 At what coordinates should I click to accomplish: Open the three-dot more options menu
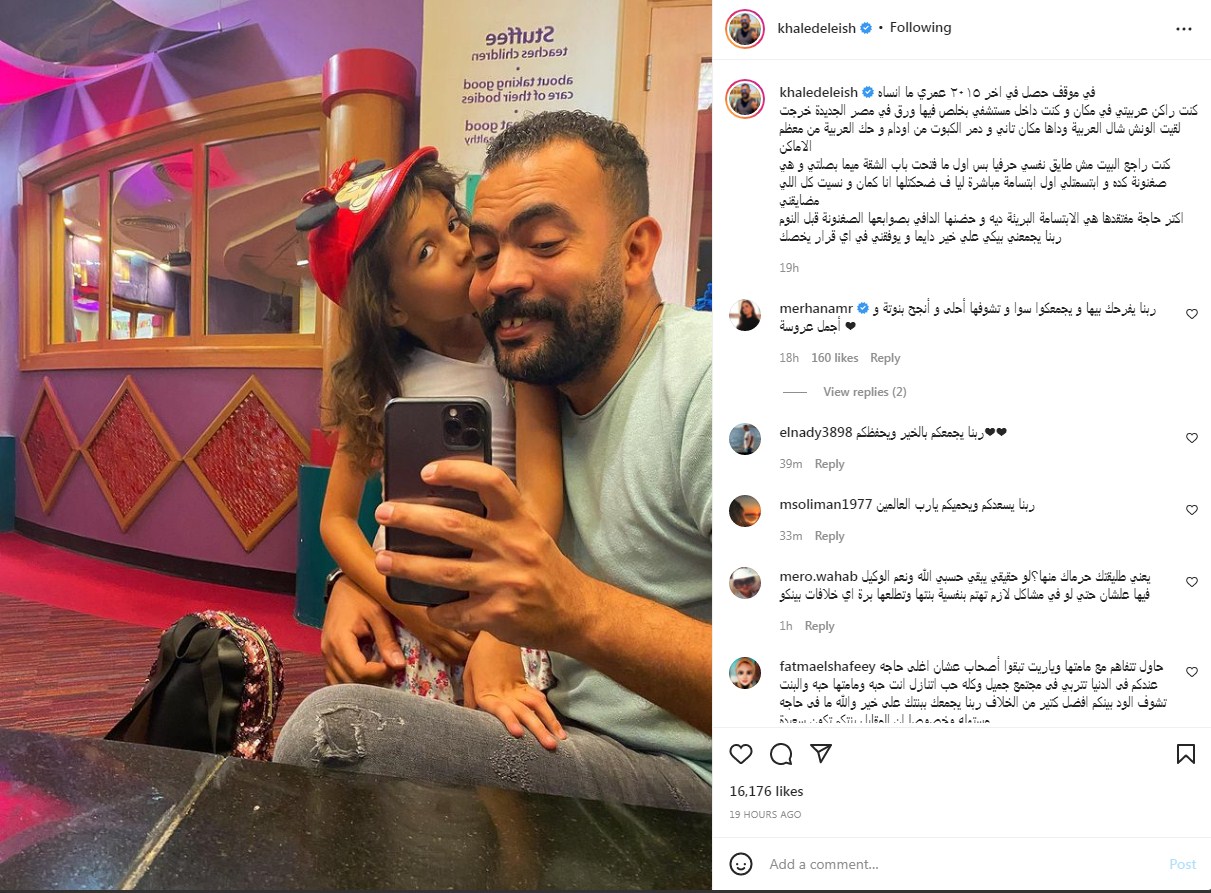click(x=1184, y=29)
